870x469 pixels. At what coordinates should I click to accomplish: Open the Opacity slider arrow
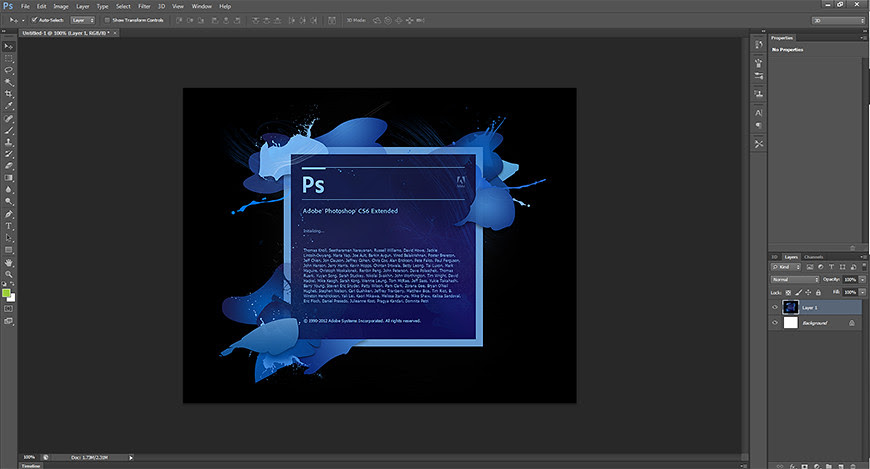[862, 279]
